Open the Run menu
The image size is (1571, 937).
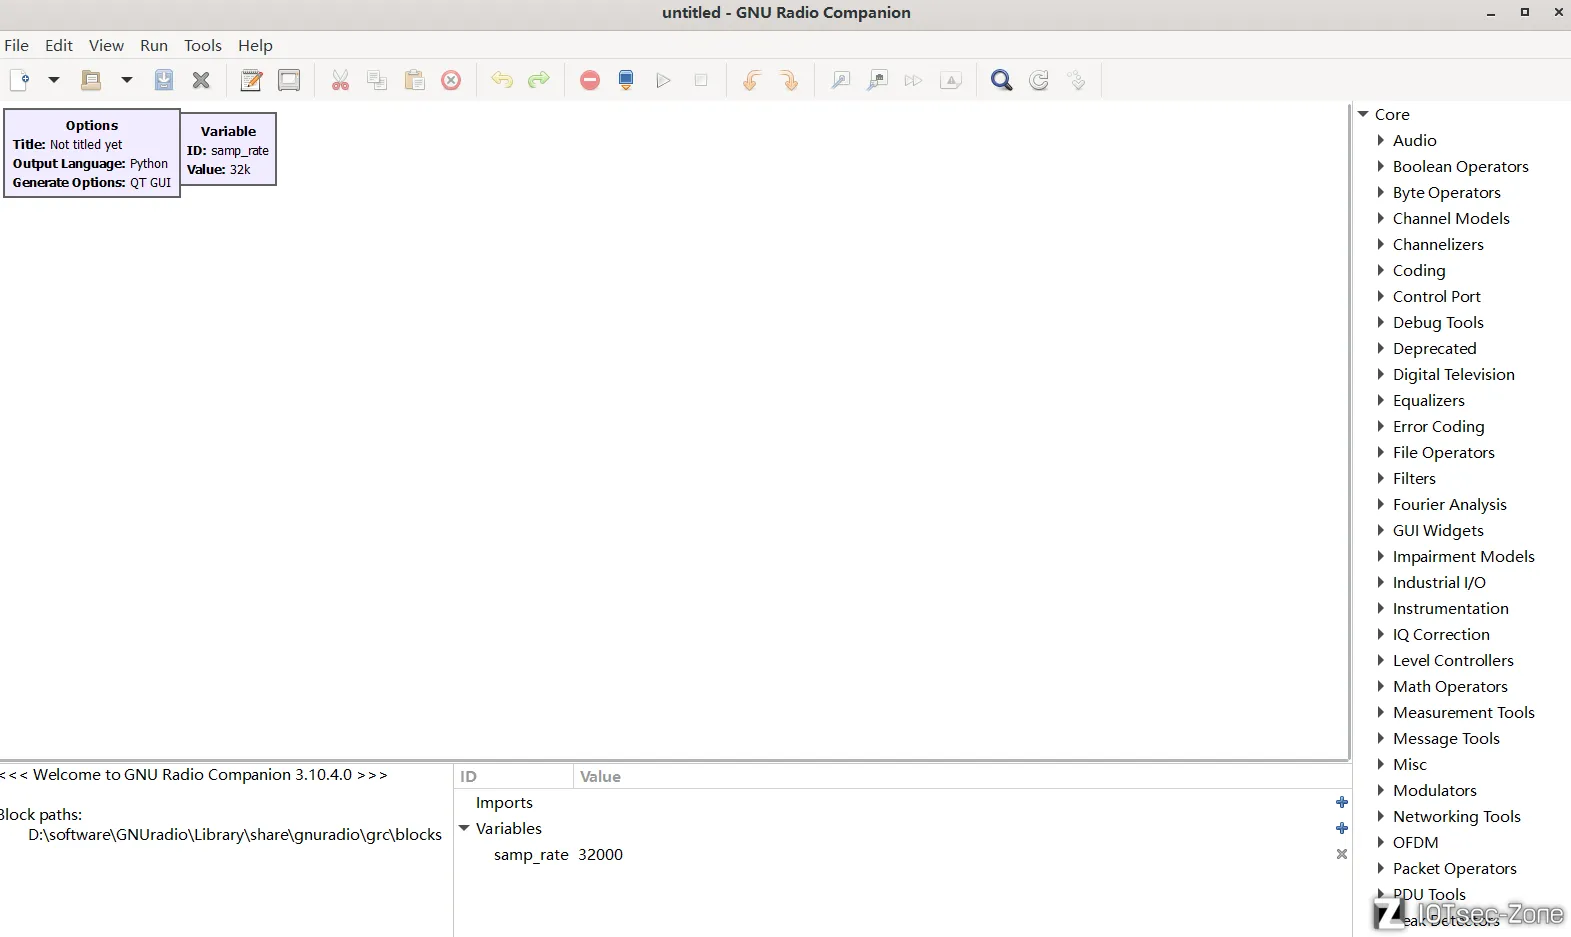pos(154,45)
